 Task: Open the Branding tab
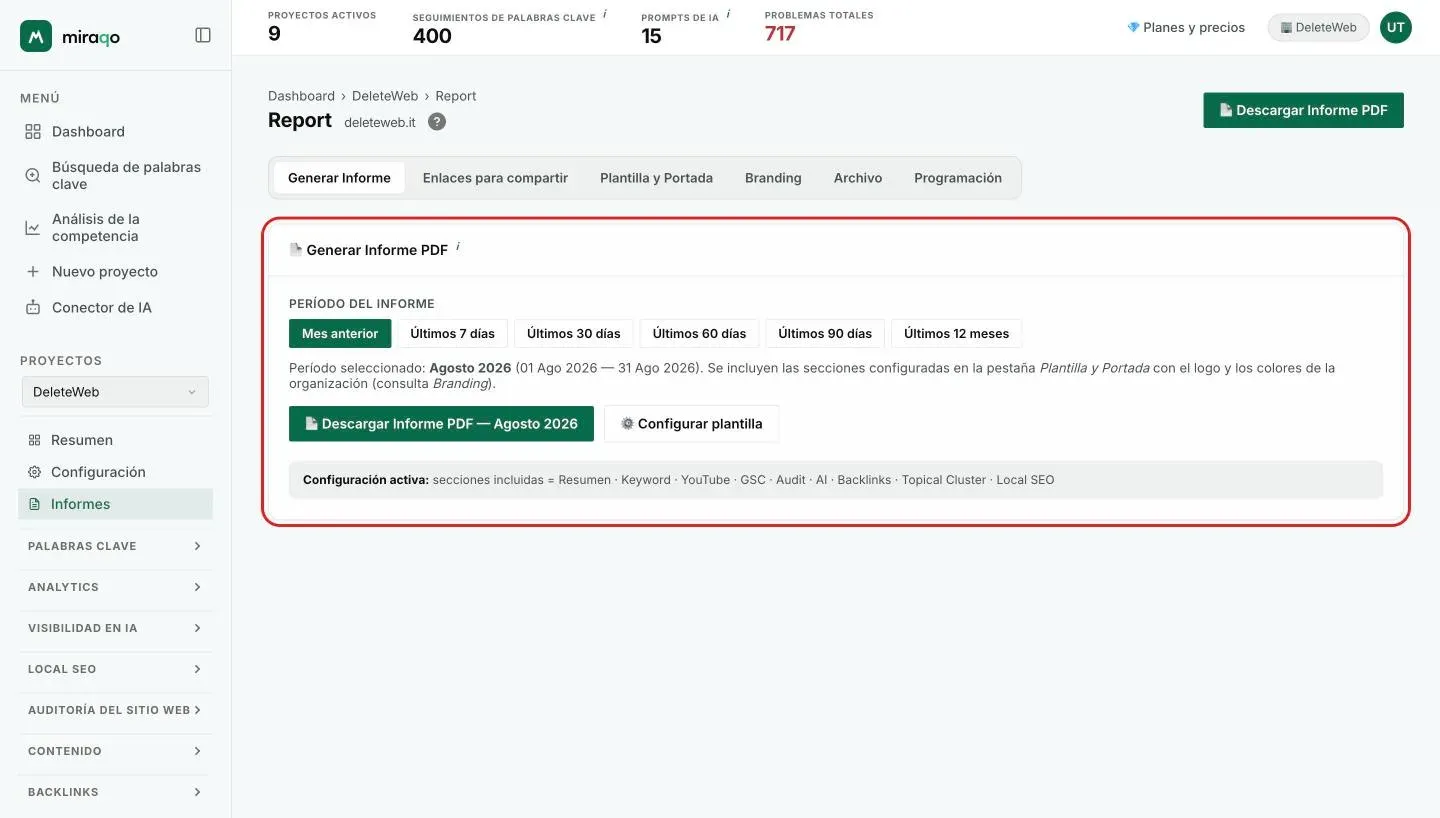773,178
